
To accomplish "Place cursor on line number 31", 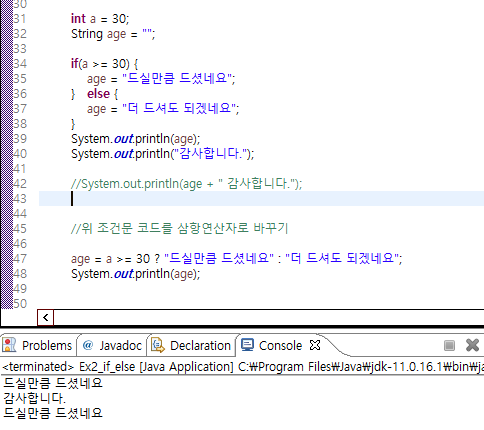I will (x=20, y=19).
